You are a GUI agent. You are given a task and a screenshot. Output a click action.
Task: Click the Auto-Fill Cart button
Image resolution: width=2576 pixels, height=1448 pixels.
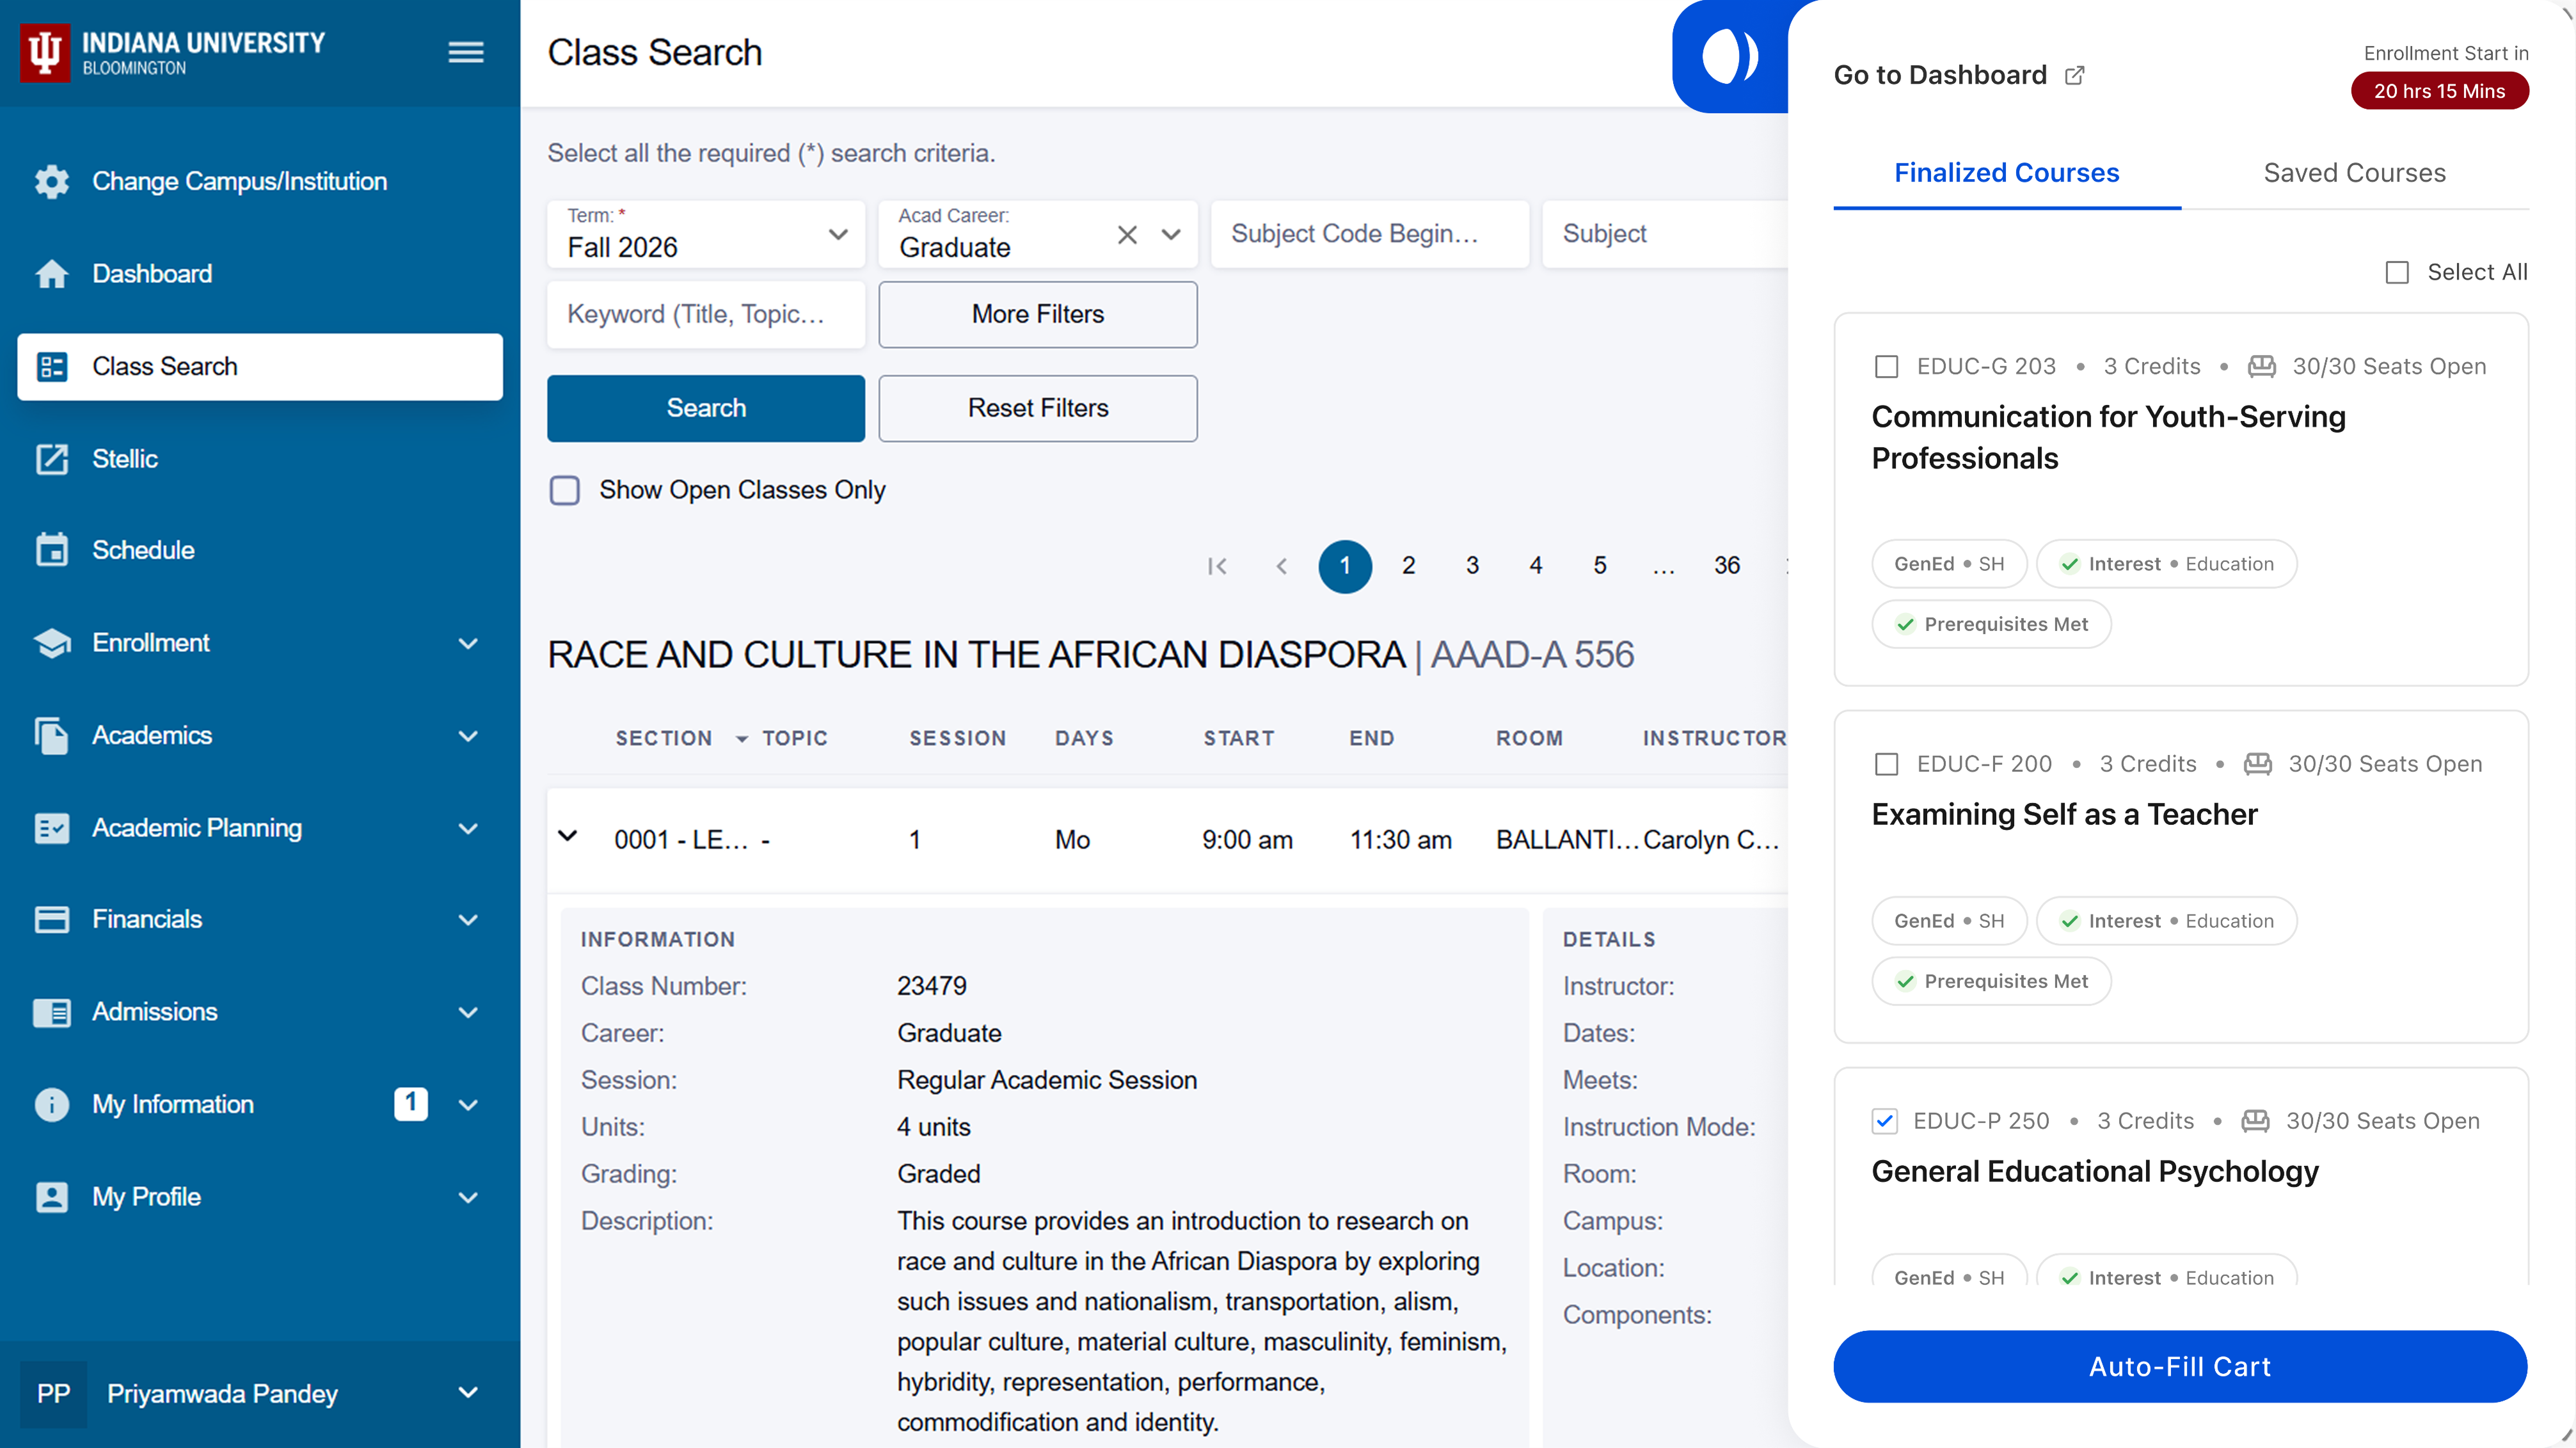pos(2180,1366)
